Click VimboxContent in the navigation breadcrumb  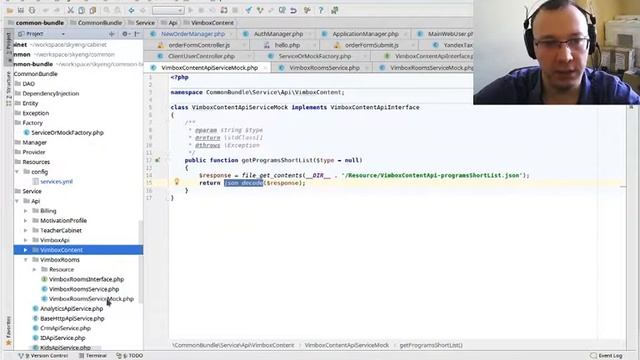coord(209,23)
